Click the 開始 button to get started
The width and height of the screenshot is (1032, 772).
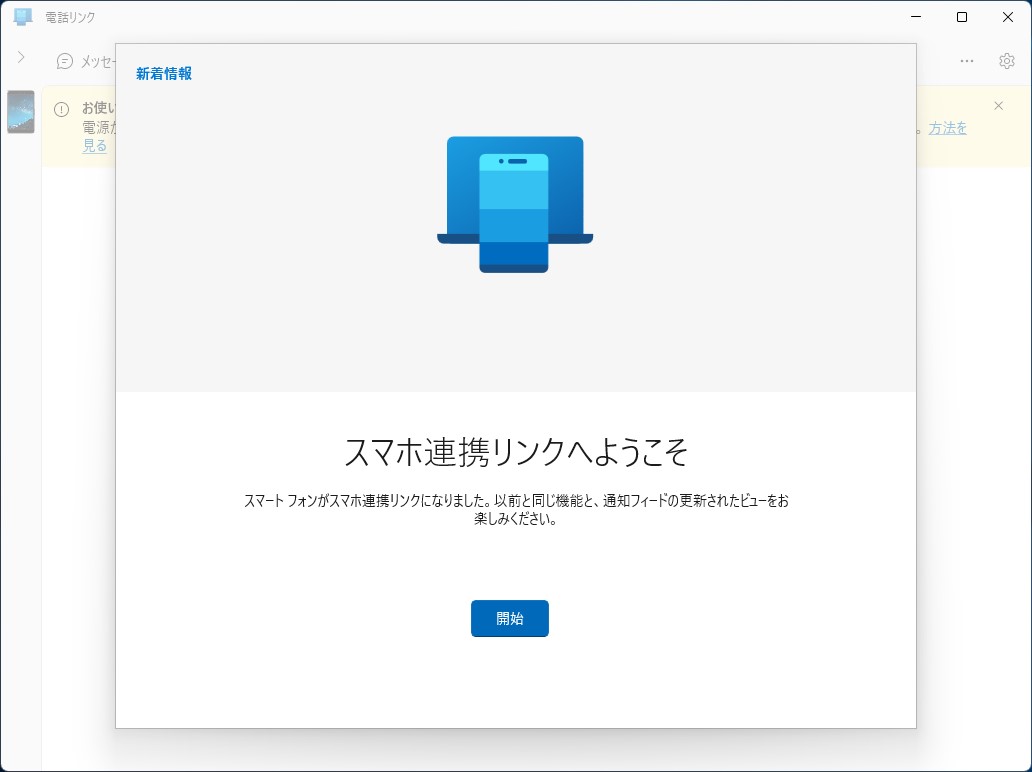coord(509,618)
